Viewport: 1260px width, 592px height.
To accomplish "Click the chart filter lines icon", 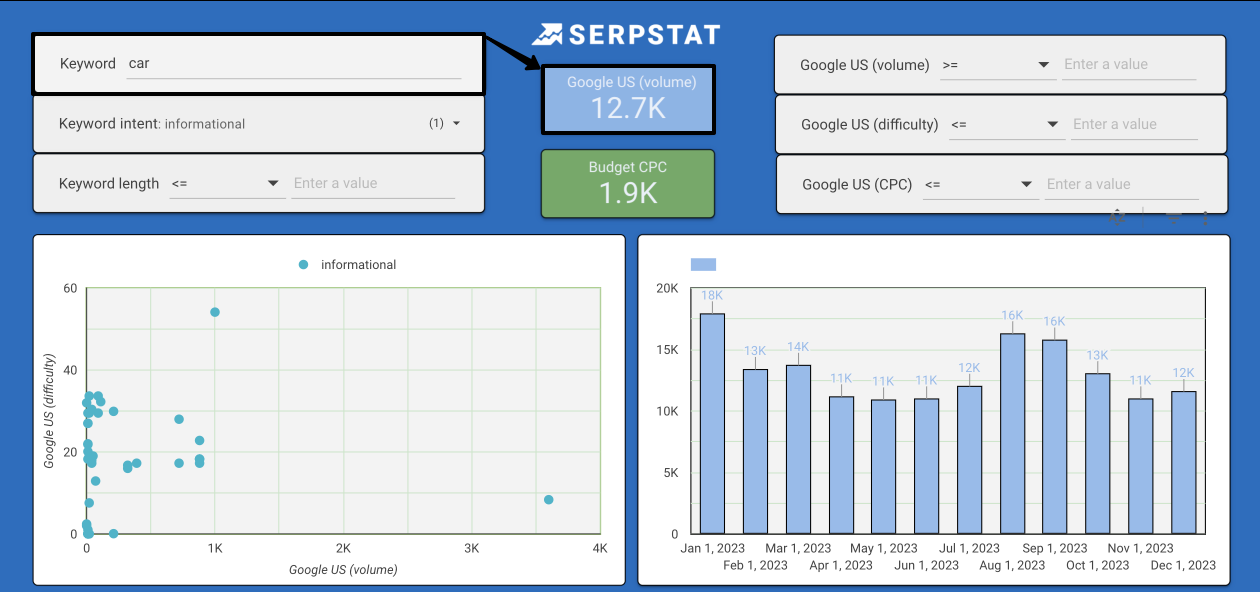I will click(1174, 216).
